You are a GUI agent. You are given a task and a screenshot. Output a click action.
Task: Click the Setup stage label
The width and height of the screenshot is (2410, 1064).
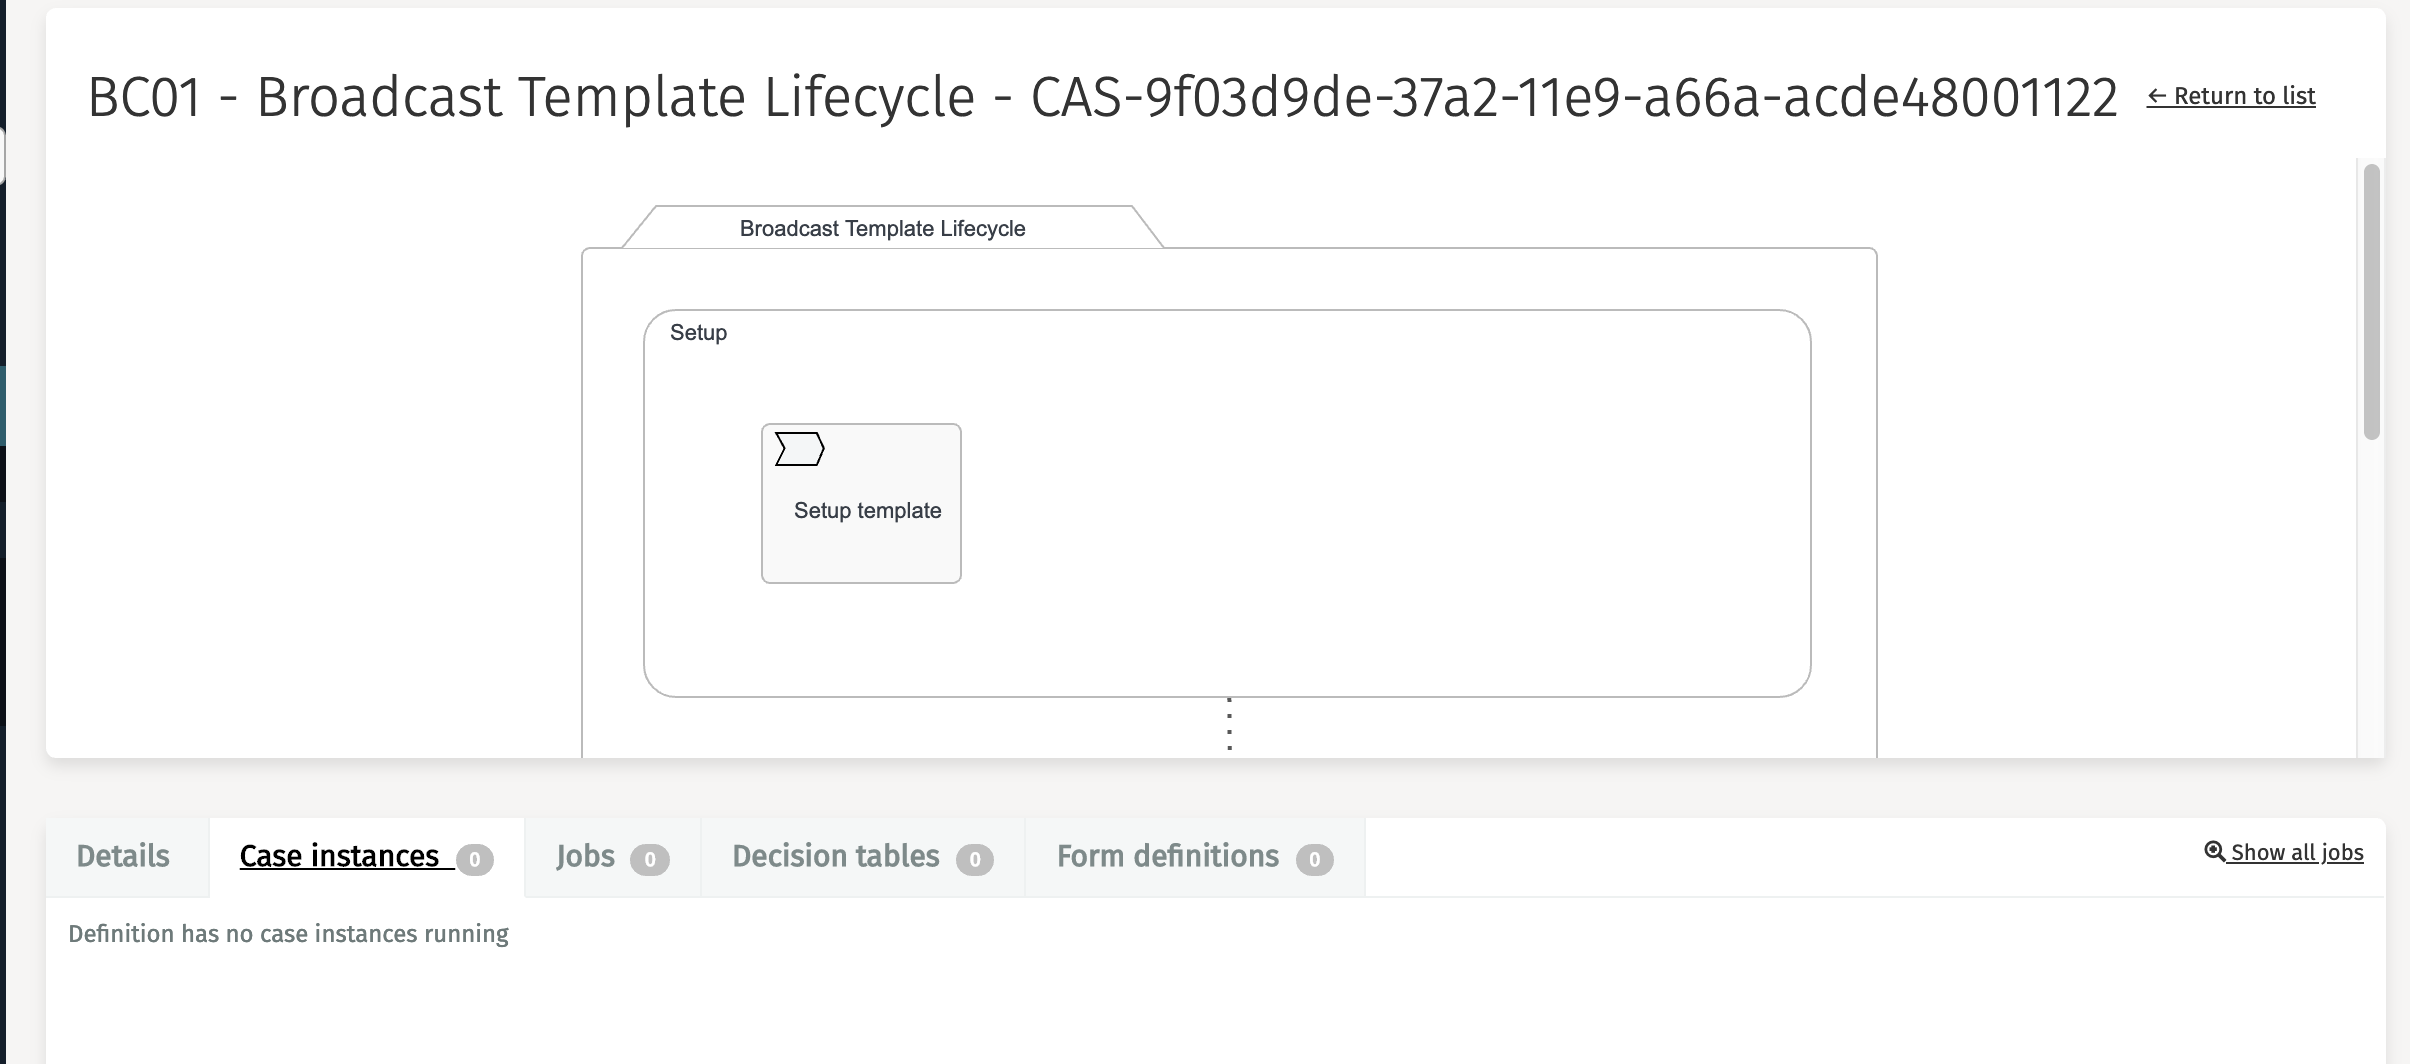pyautogui.click(x=698, y=333)
